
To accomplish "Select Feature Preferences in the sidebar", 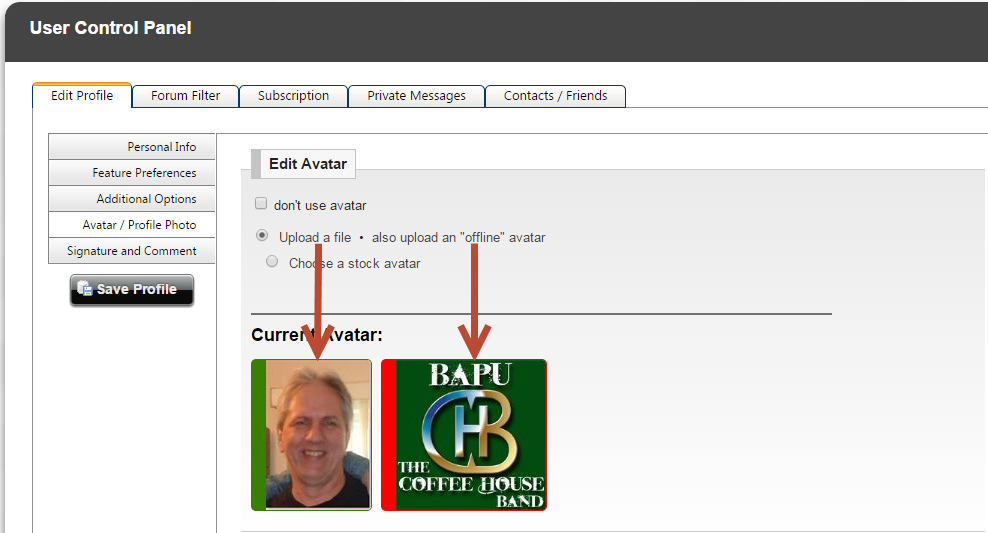I will click(132, 173).
